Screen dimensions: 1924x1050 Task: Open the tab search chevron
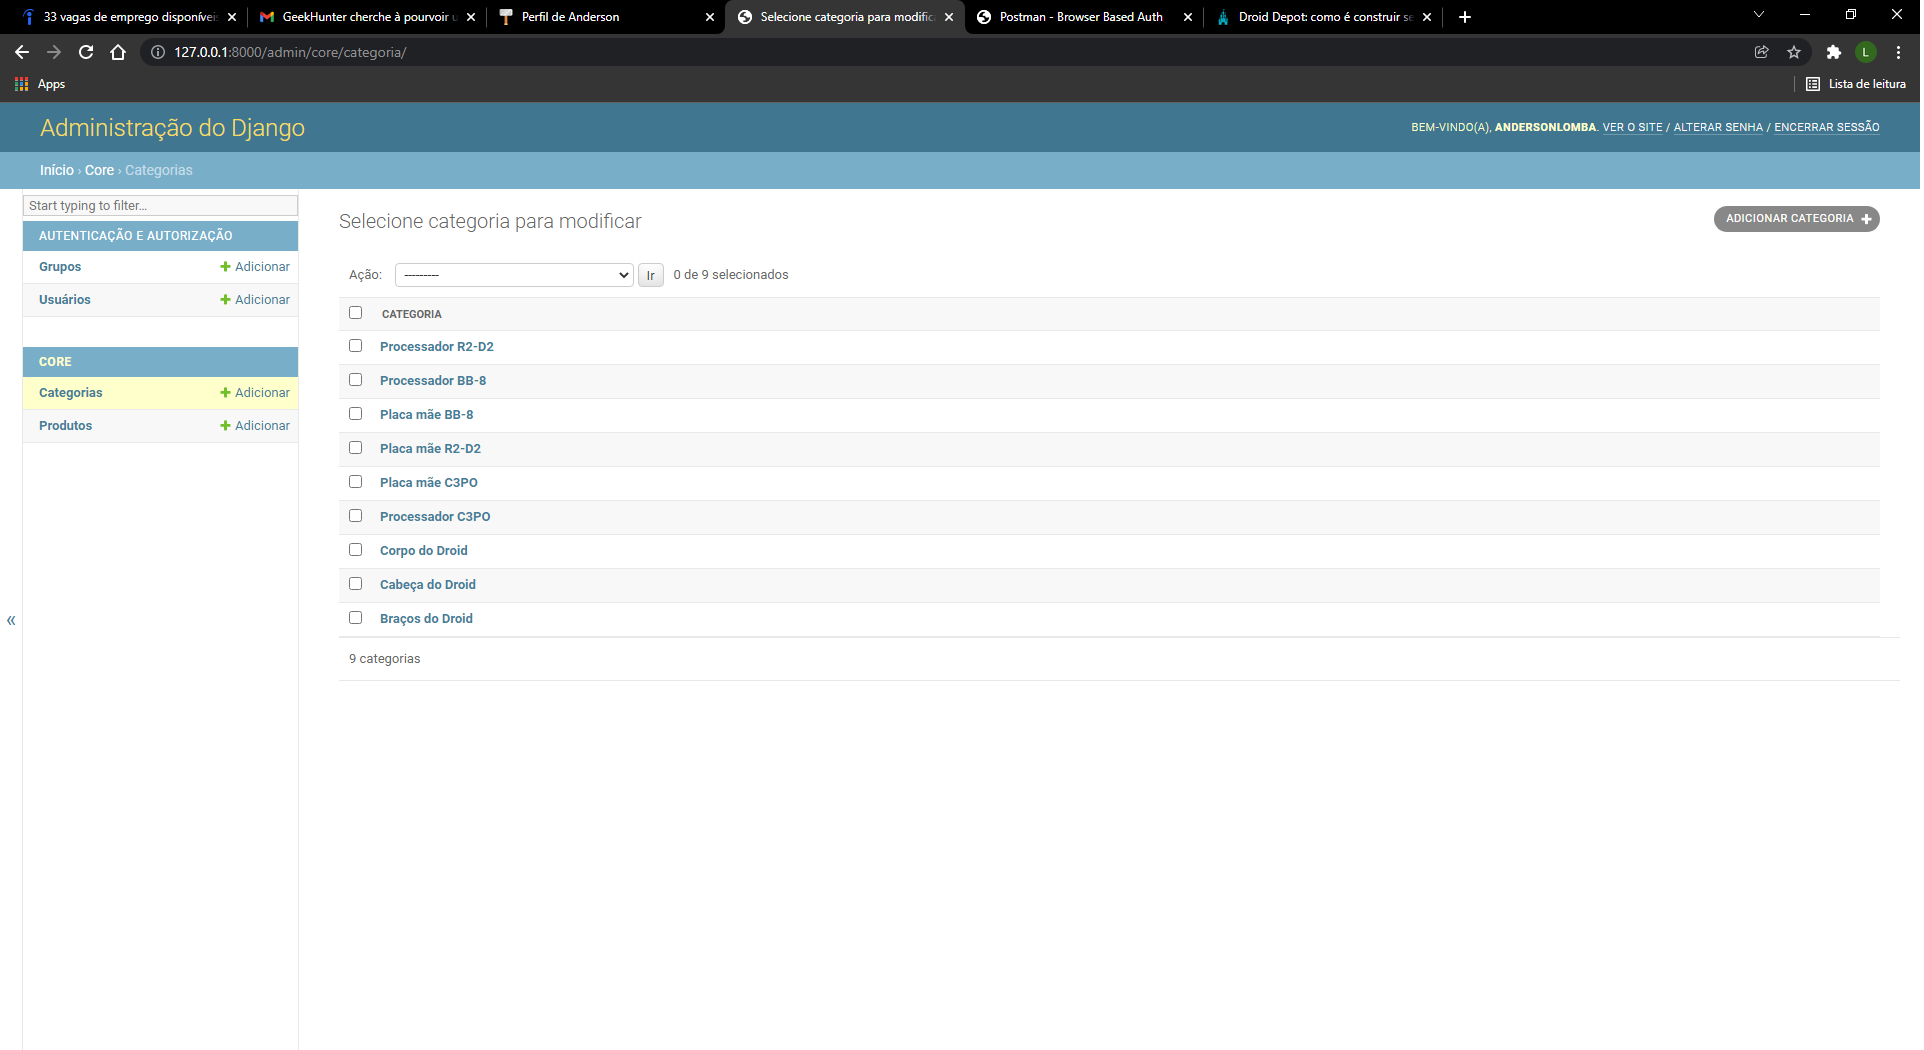(x=1758, y=14)
